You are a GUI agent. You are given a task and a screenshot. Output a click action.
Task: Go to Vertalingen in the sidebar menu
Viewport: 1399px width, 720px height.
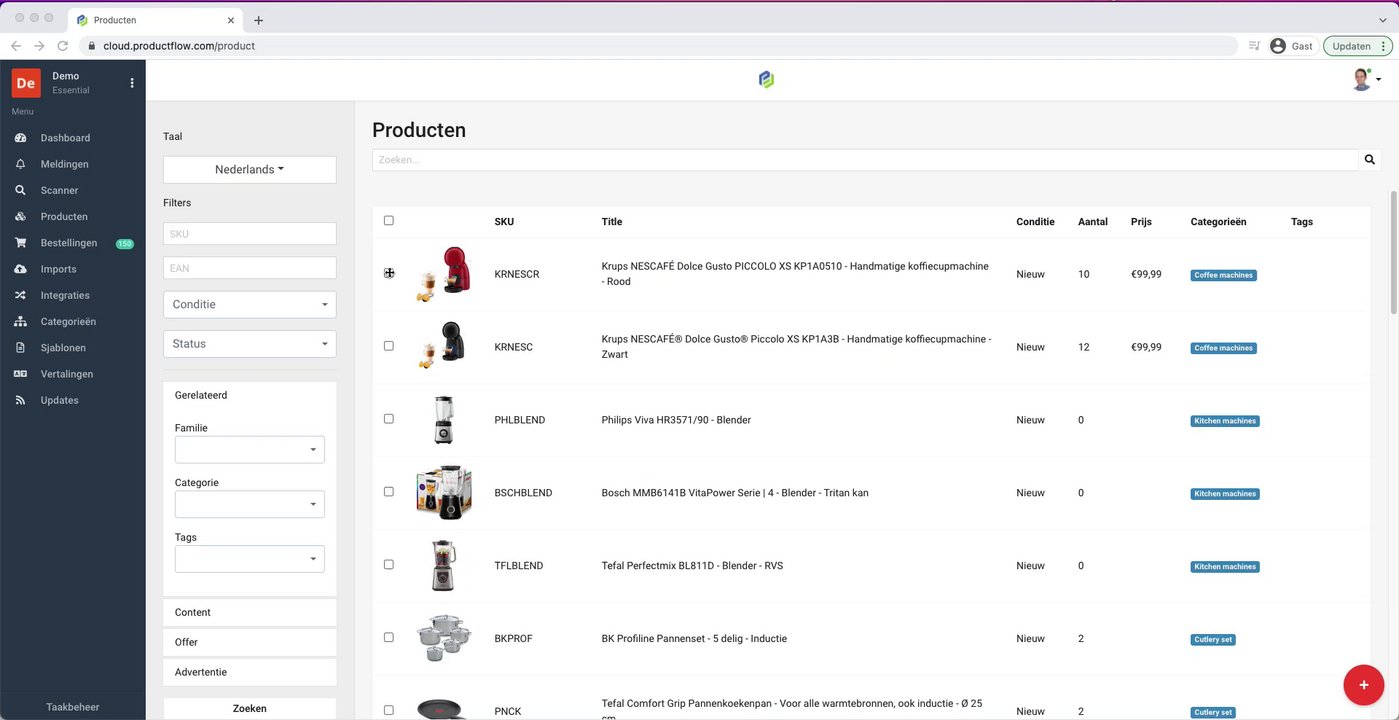(x=66, y=374)
